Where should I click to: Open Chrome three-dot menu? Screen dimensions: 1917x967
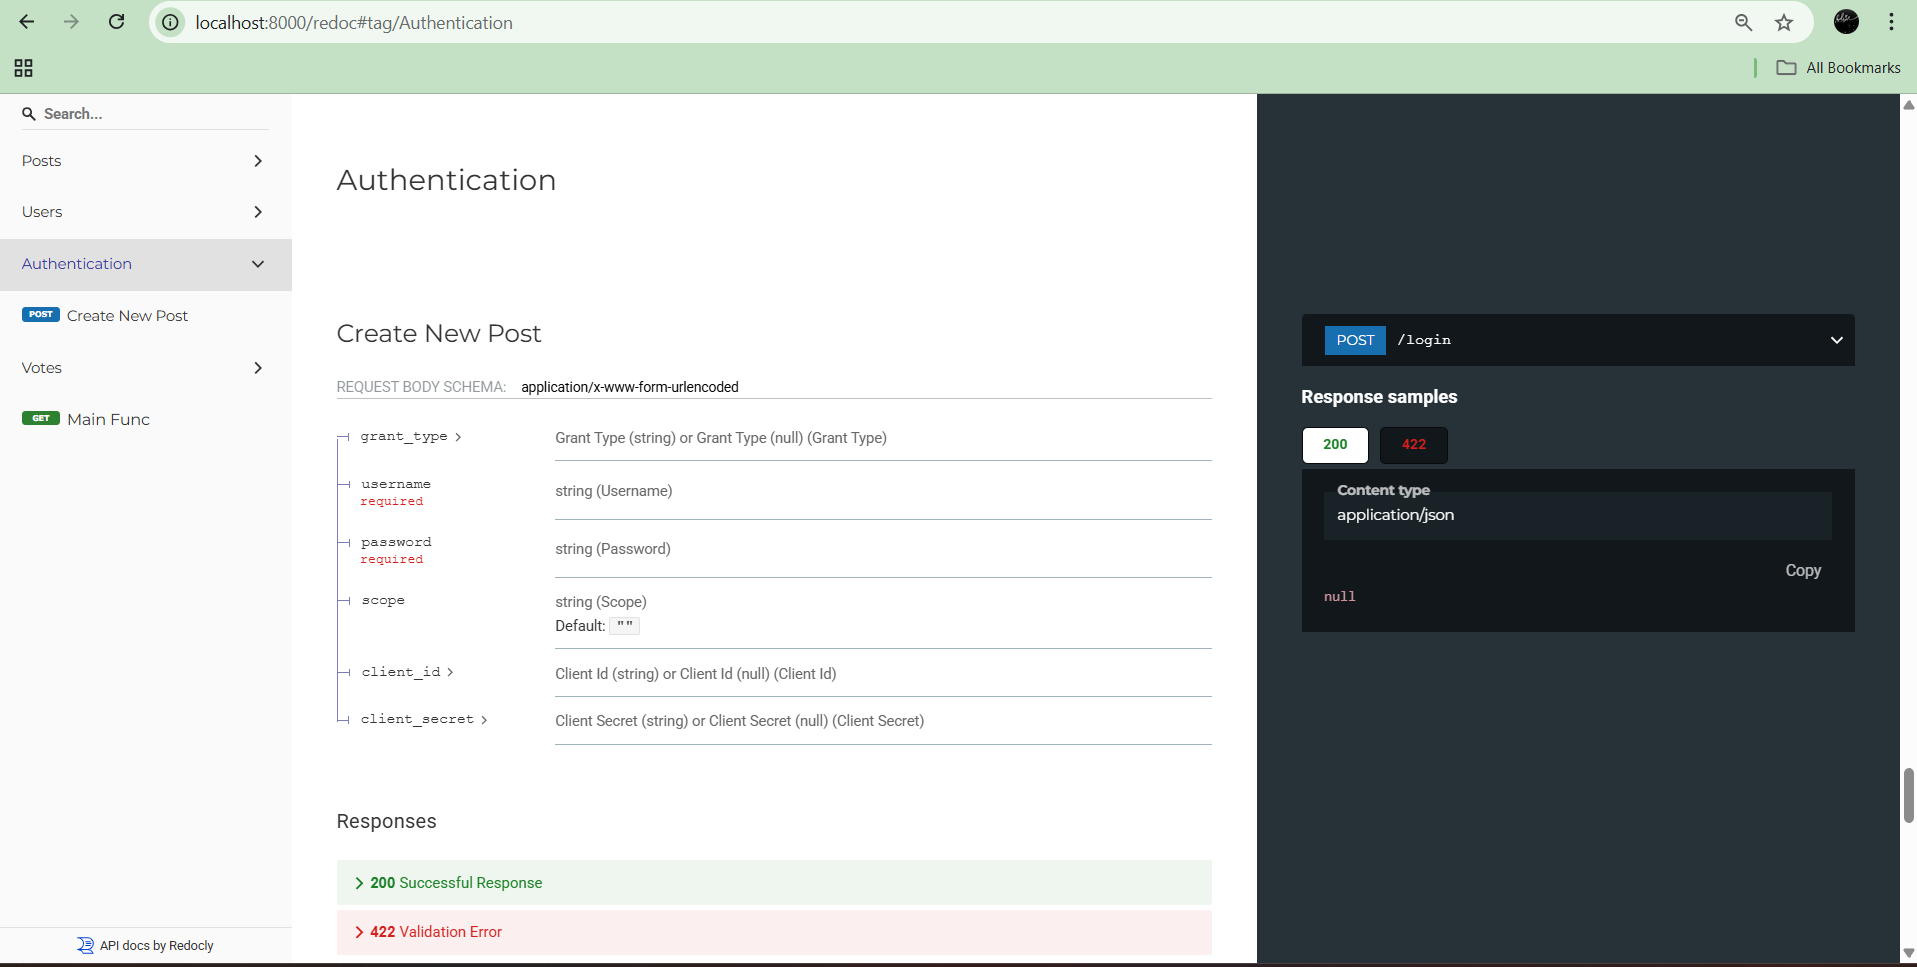(1891, 22)
